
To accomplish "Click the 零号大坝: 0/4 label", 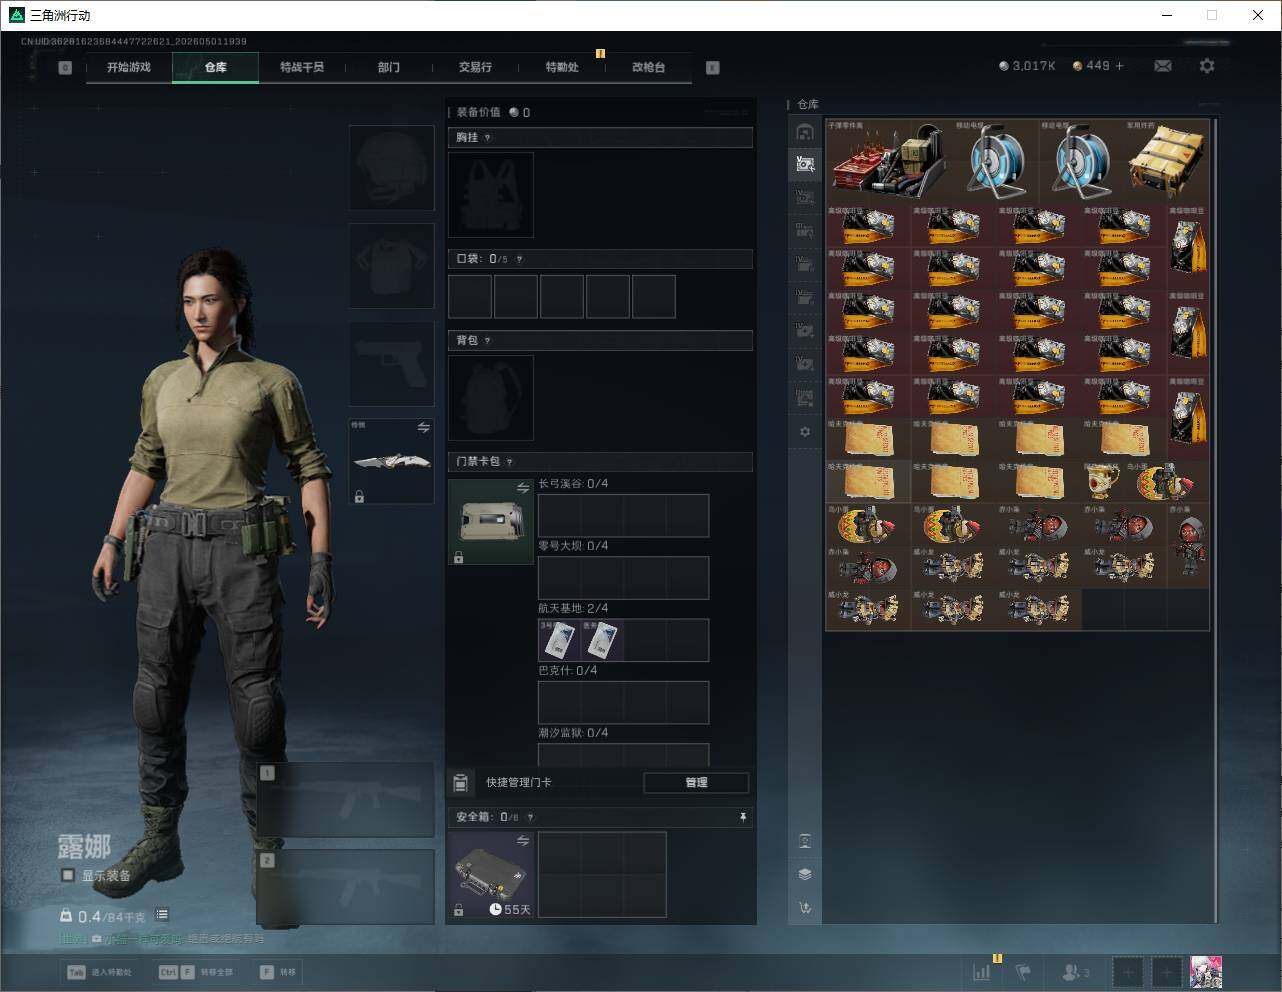I will coord(573,546).
